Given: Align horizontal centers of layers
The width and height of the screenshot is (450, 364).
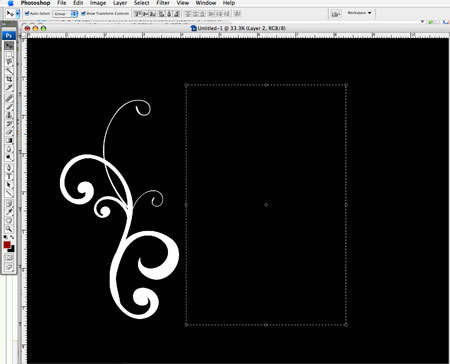Looking at the screenshot, I should 169,14.
